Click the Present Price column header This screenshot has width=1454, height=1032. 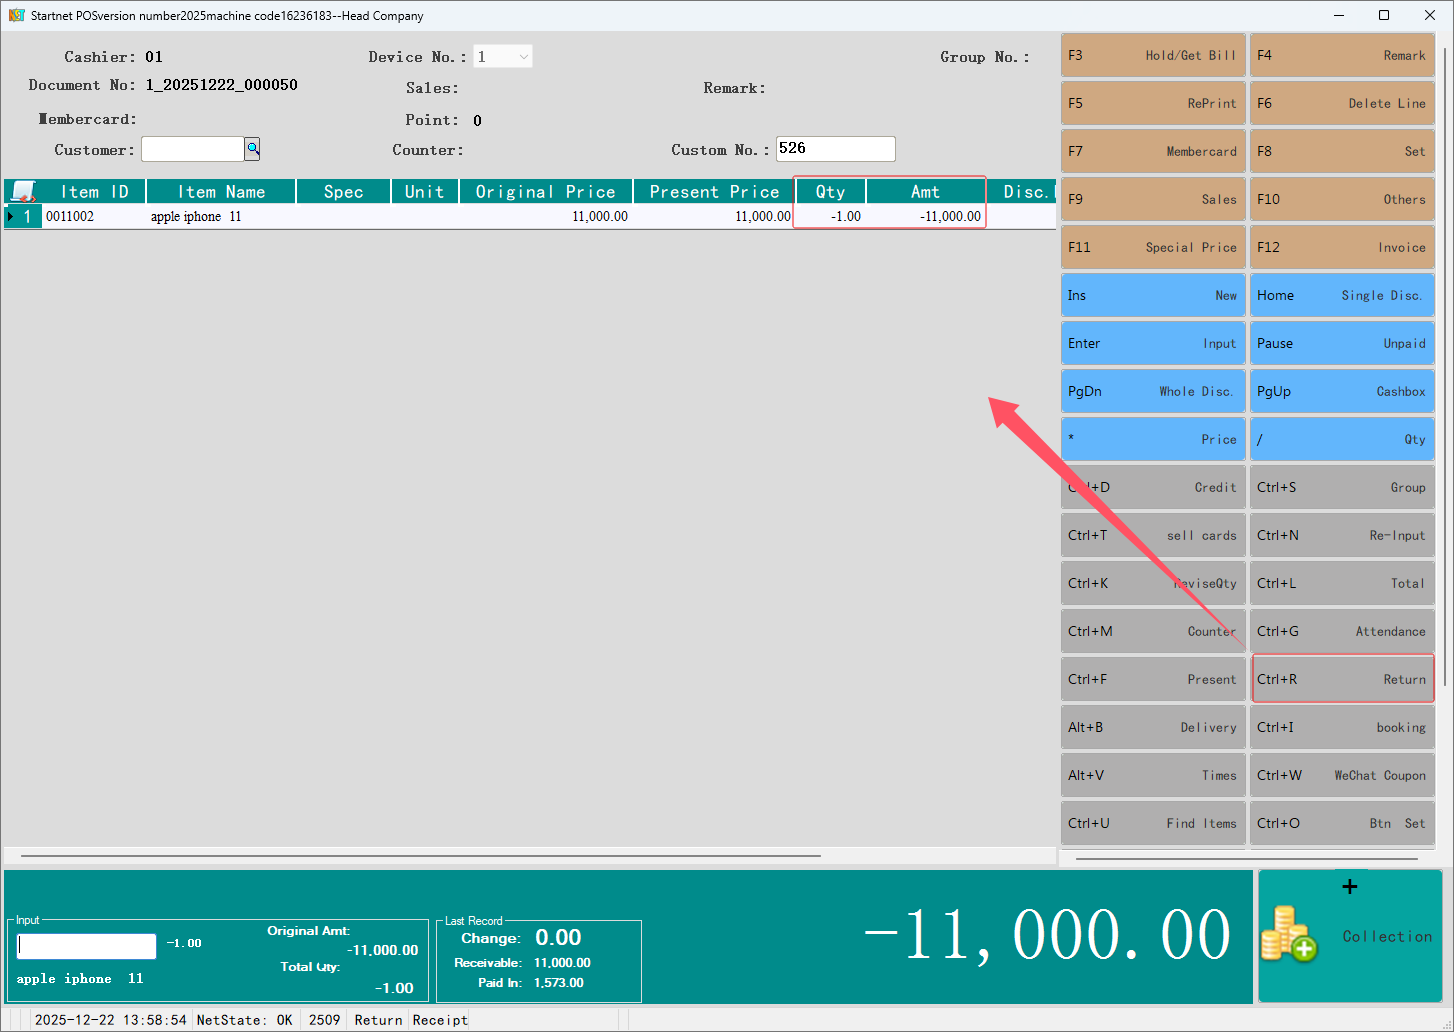click(x=713, y=192)
